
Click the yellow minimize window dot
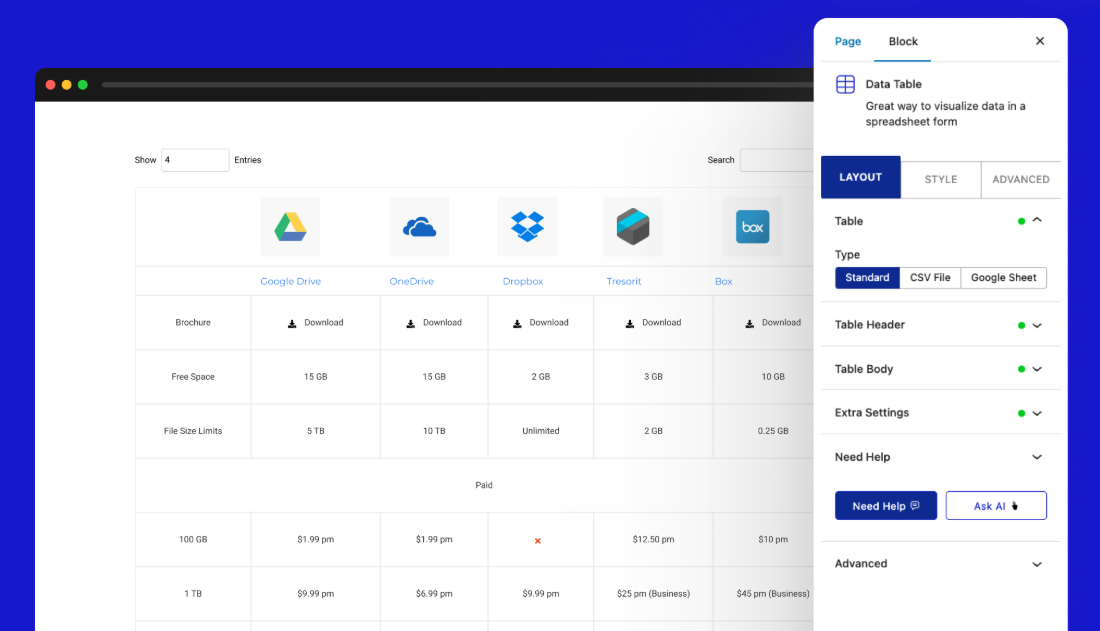(x=67, y=85)
